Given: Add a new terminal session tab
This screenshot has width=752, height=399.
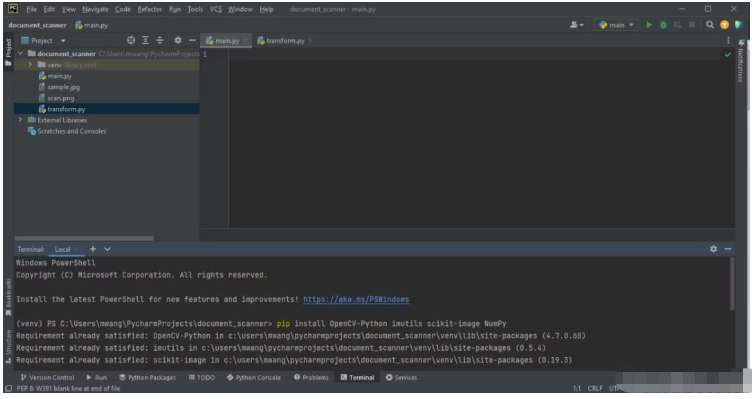Looking at the screenshot, I should 93,249.
